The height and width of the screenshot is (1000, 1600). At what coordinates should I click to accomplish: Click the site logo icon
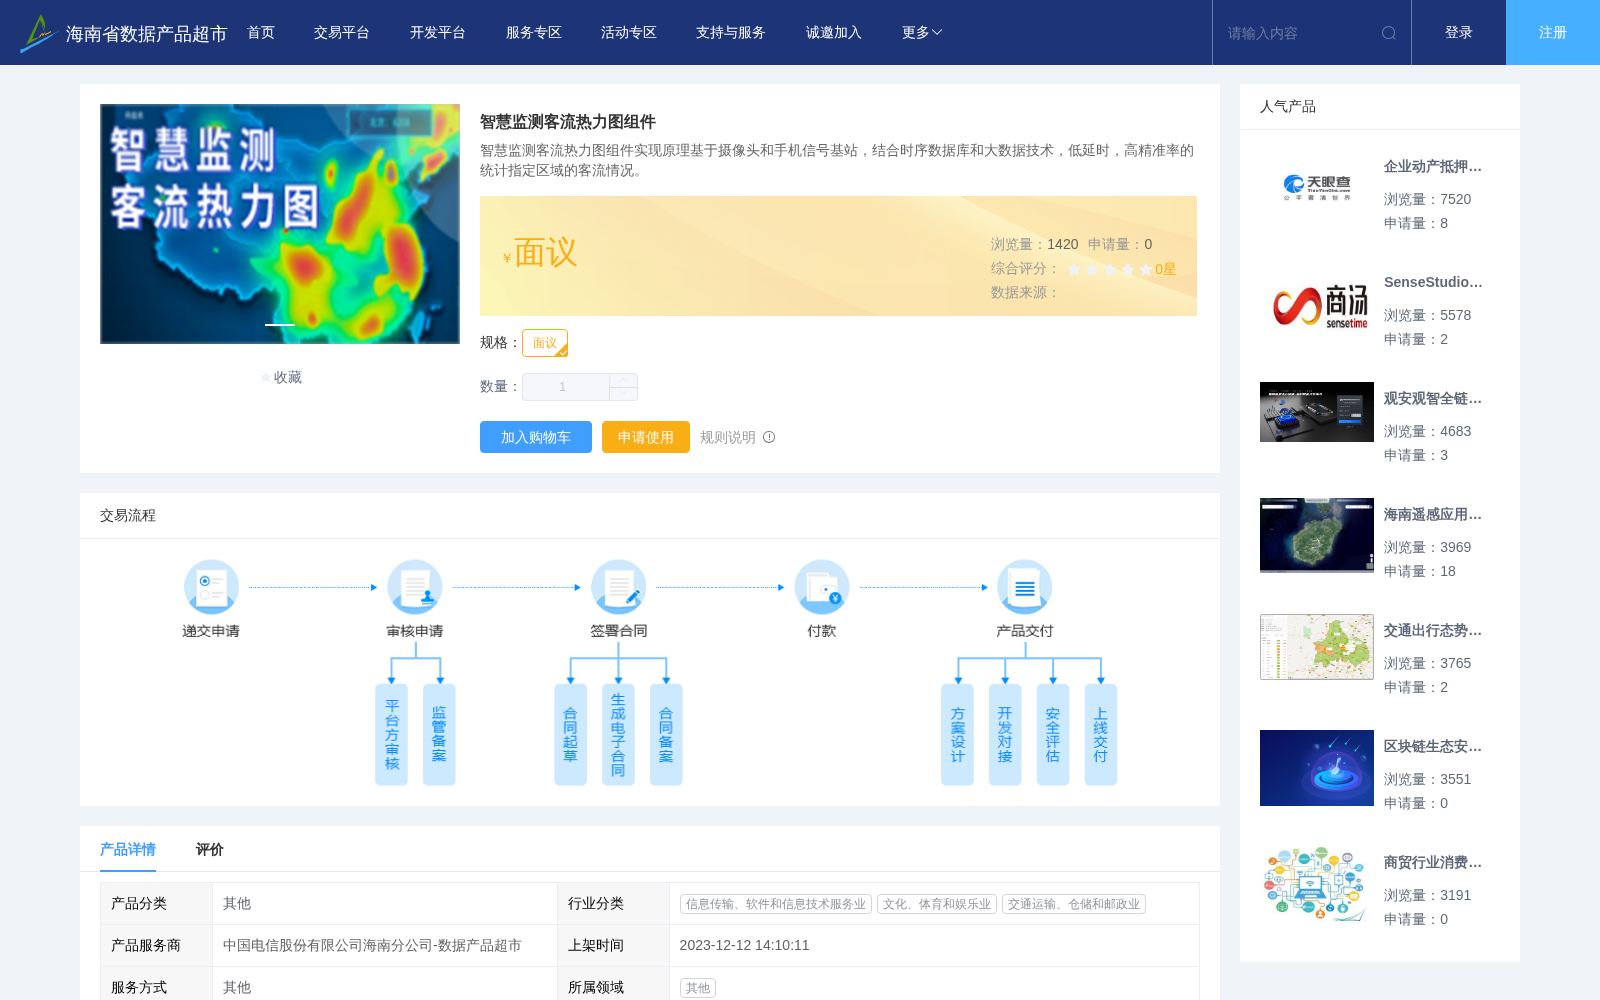click(x=38, y=33)
